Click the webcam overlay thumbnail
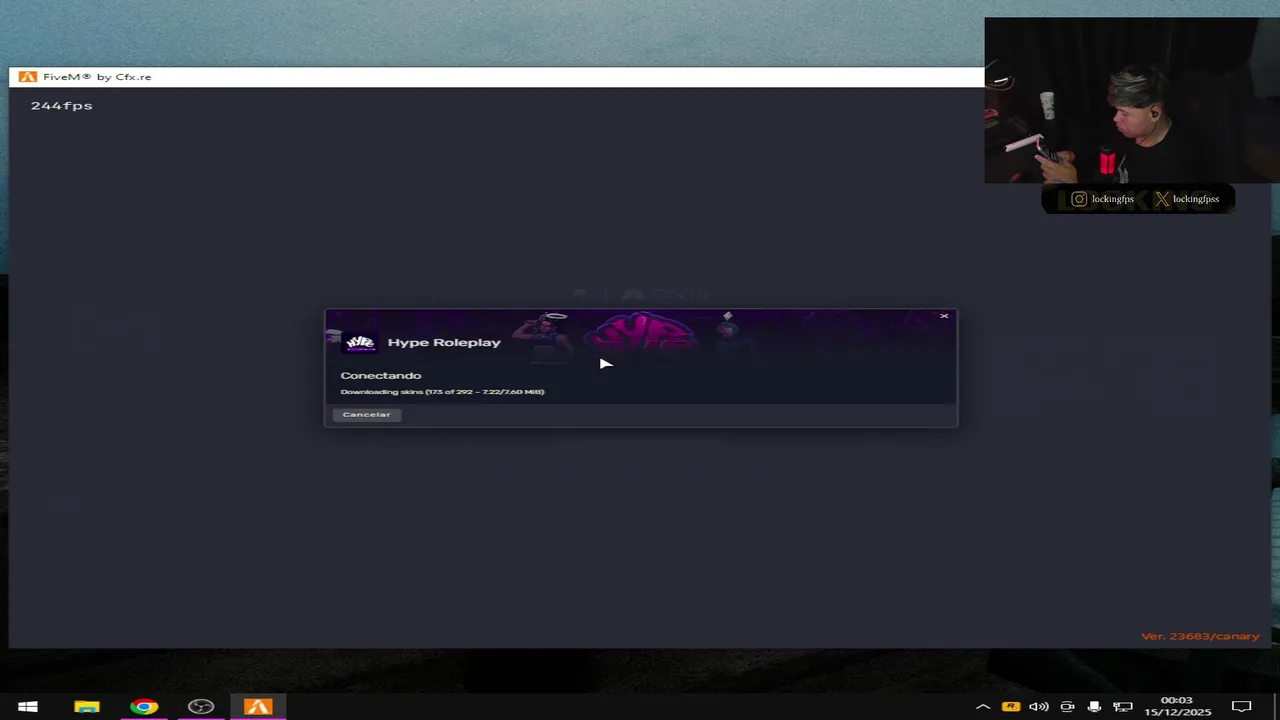This screenshot has height=720, width=1280. coord(1132,101)
